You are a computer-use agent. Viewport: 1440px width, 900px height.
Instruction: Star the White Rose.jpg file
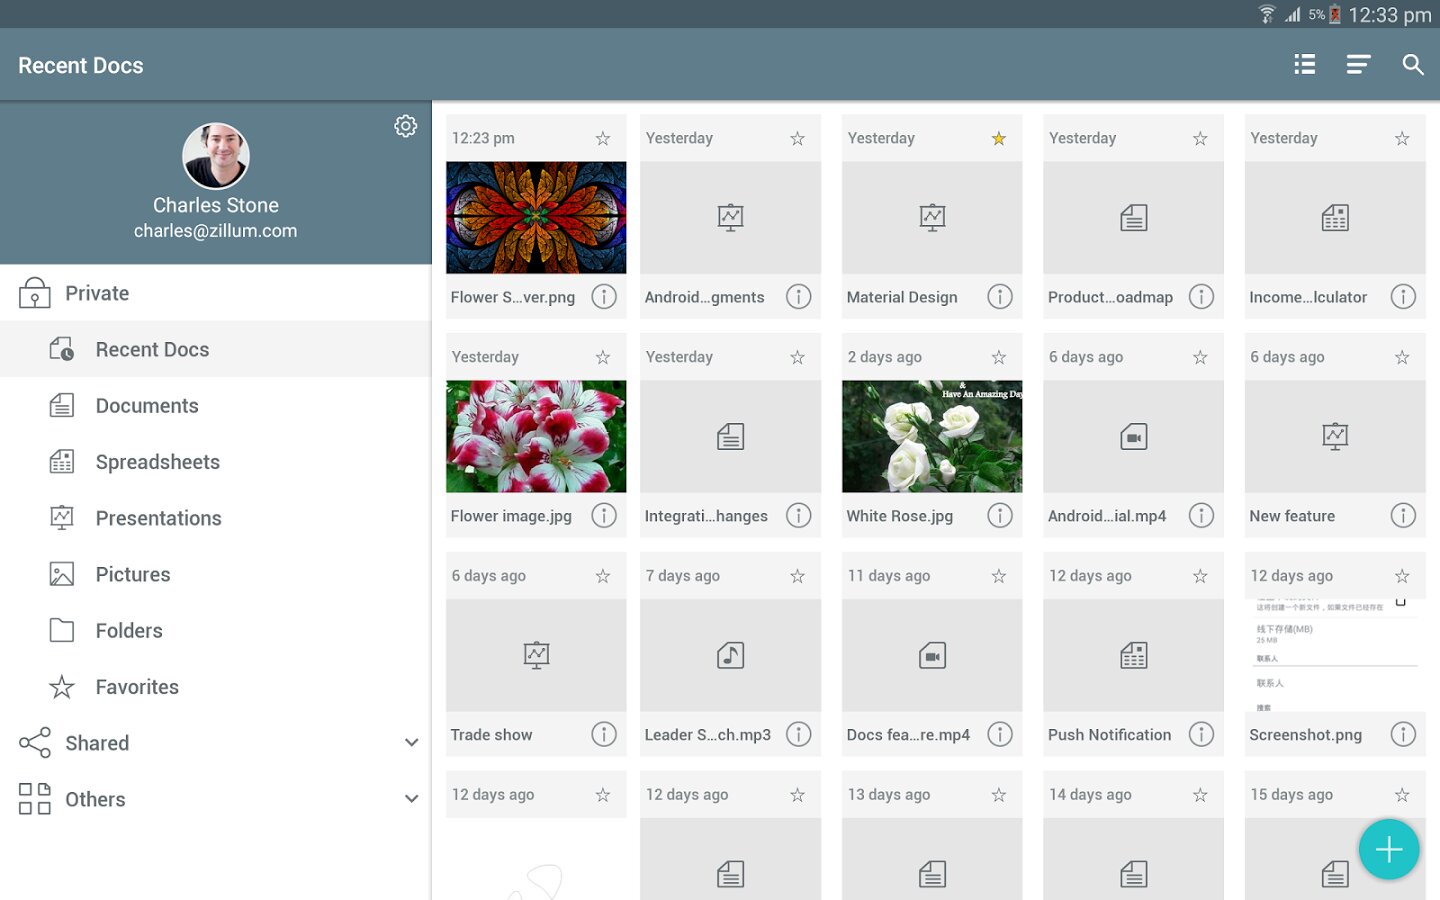(x=998, y=358)
